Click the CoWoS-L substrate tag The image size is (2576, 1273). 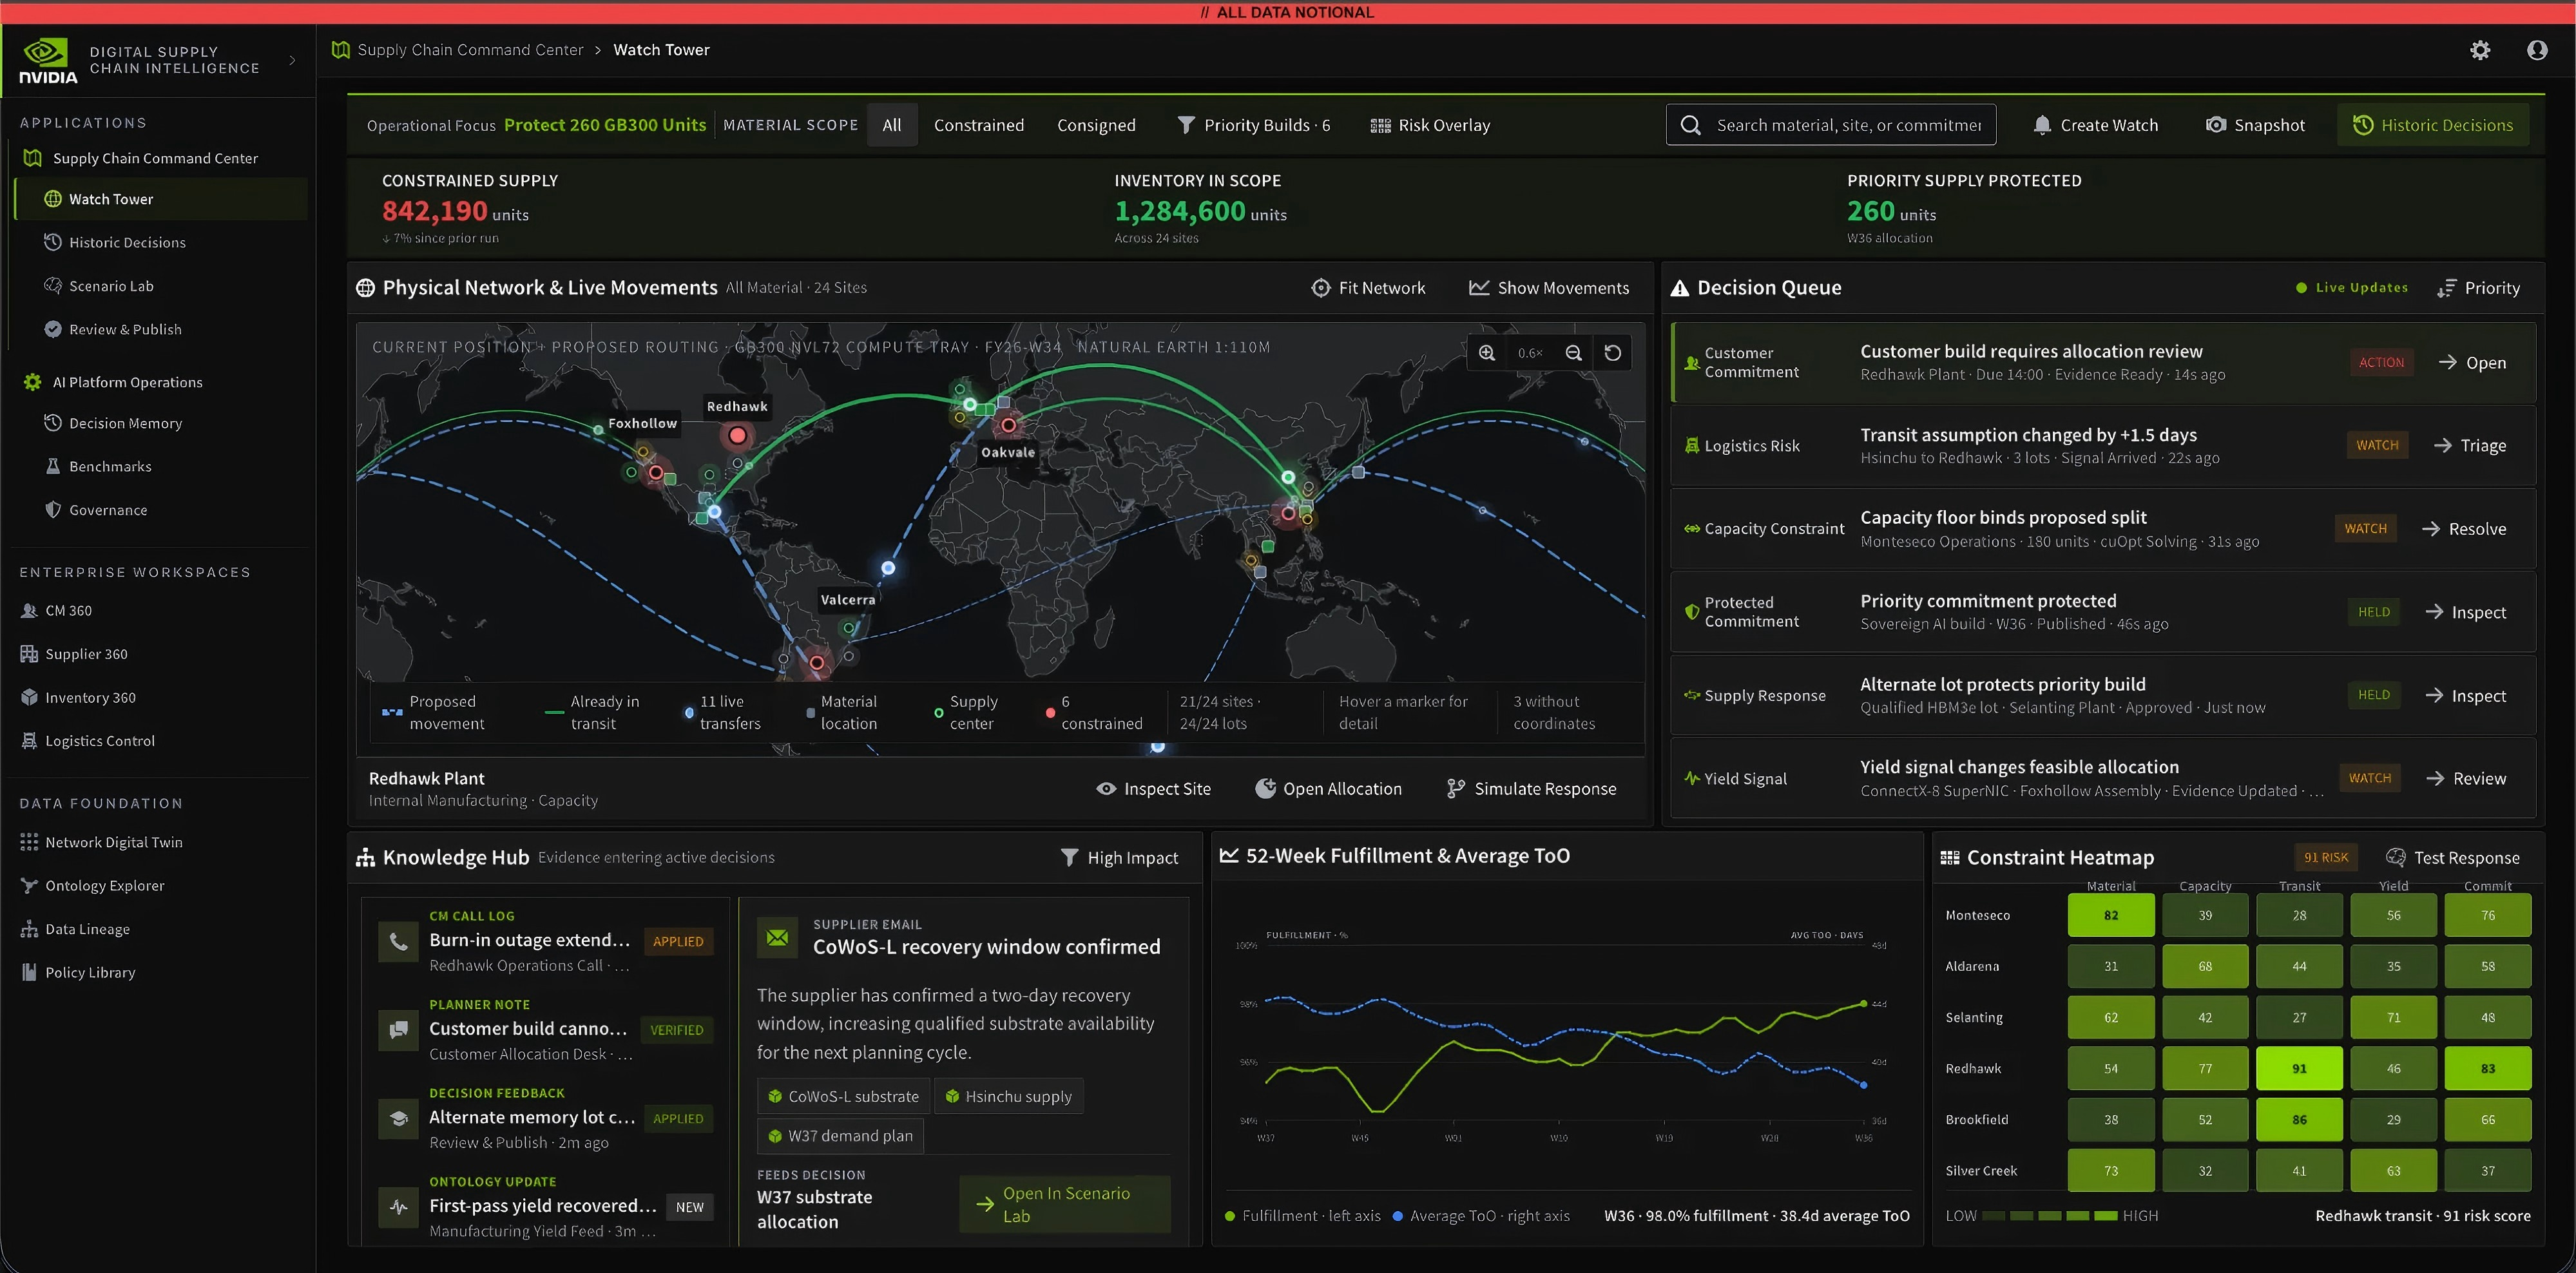pos(844,1097)
